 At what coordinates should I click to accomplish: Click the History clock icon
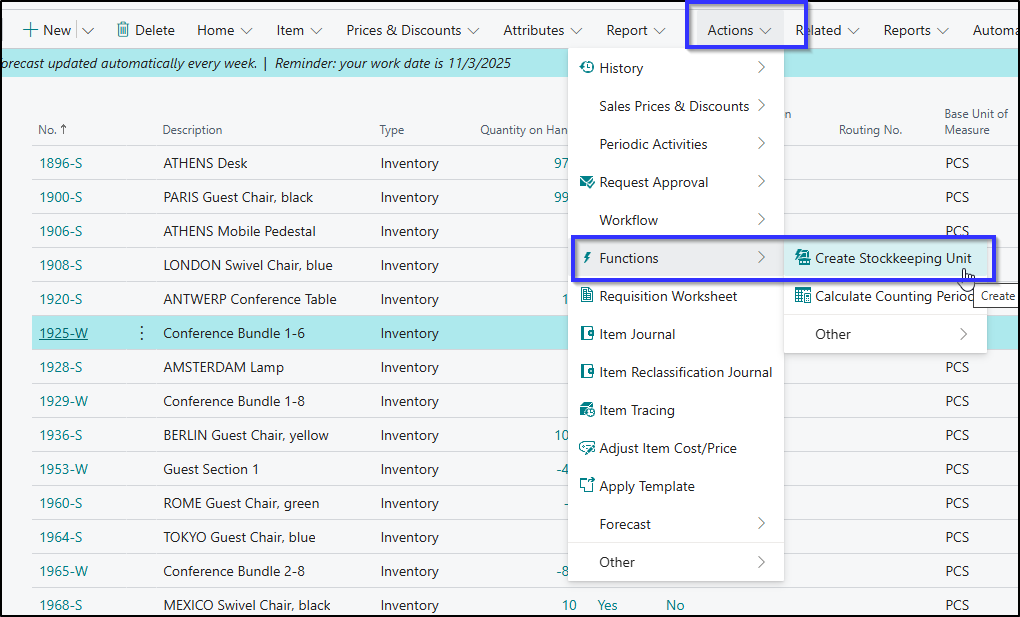[587, 68]
